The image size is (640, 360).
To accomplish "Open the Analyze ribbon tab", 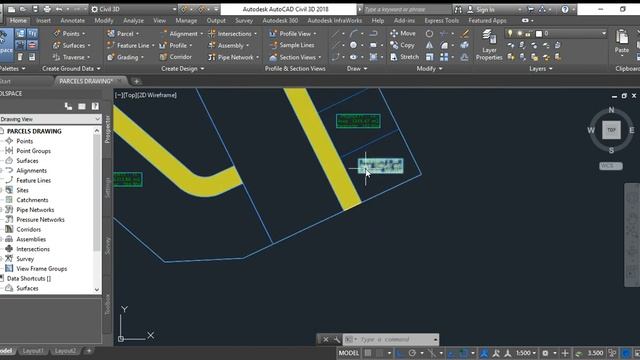I will [x=133, y=20].
